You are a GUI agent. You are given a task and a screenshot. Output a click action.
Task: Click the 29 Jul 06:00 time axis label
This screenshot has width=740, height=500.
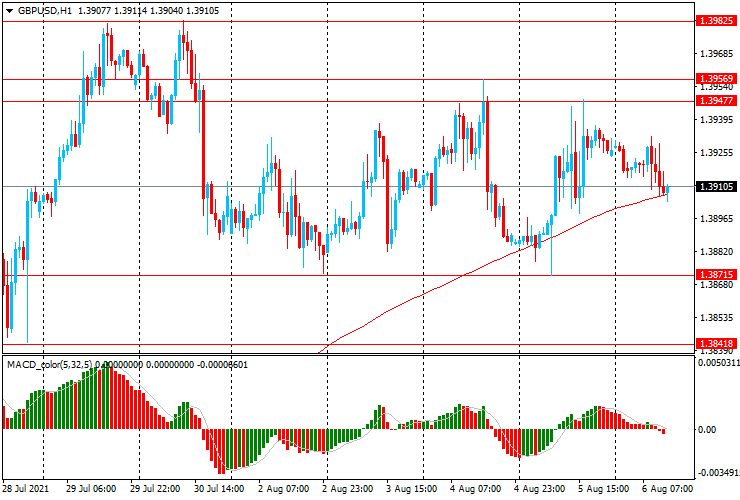pos(91,489)
